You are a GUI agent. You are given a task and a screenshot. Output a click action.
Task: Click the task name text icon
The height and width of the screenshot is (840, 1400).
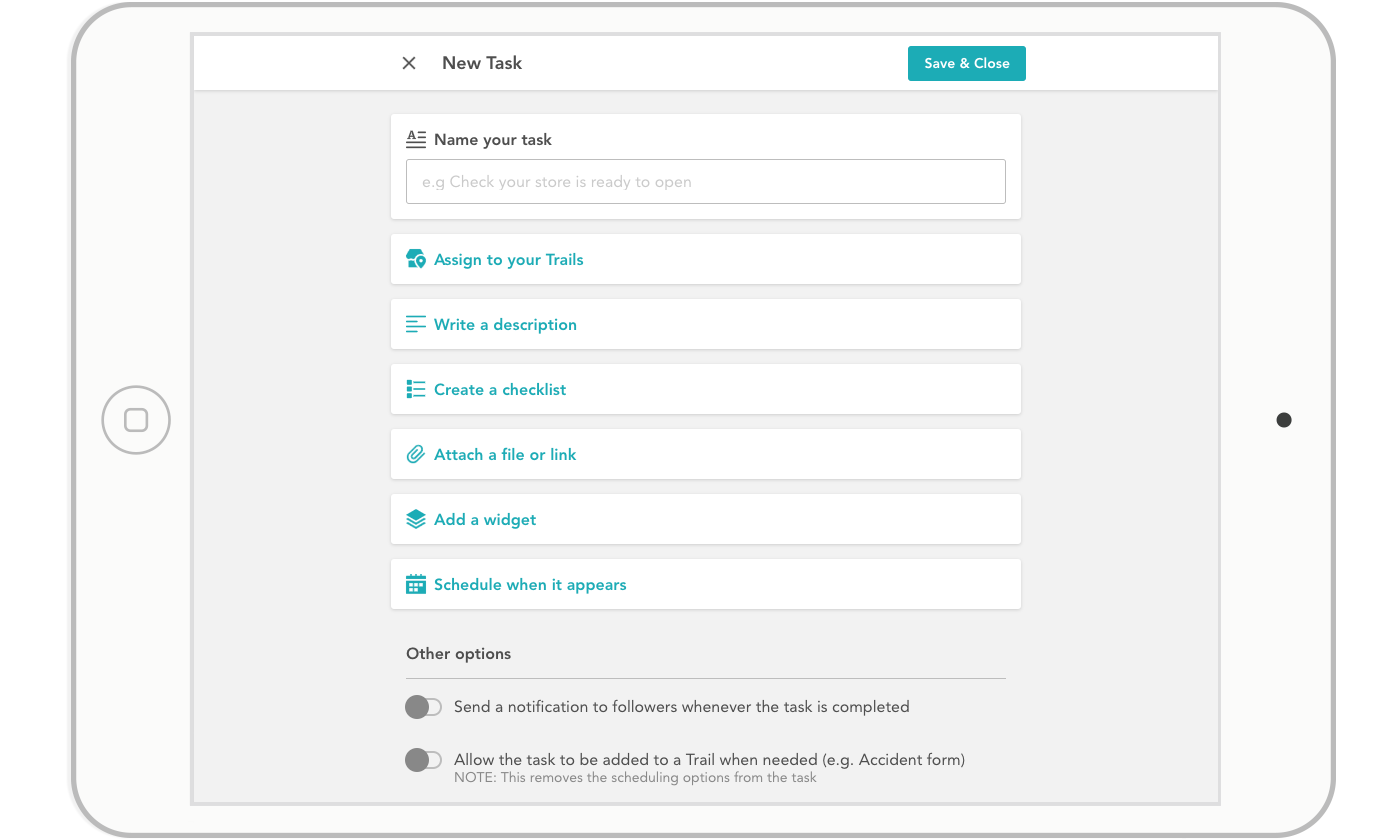click(415, 138)
